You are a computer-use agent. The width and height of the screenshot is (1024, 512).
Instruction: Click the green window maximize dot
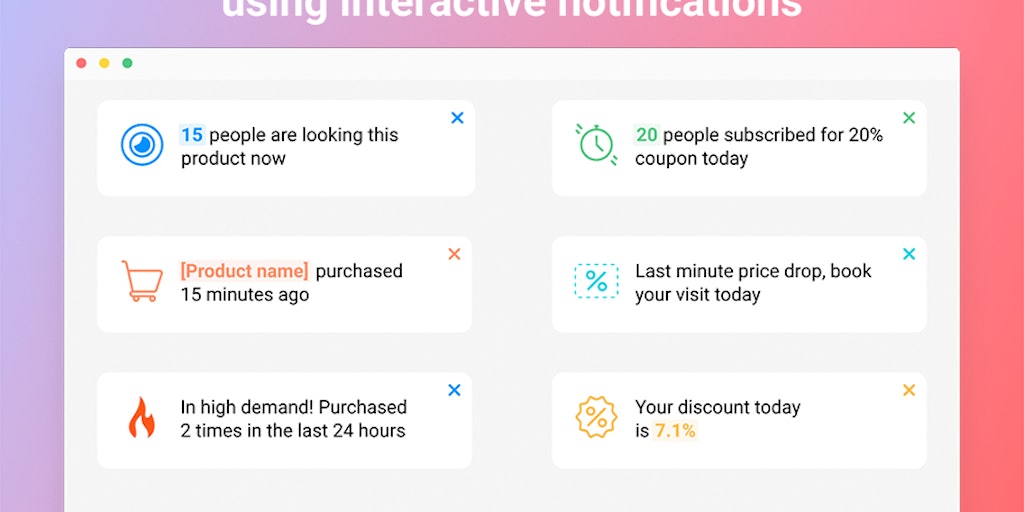[x=127, y=63]
